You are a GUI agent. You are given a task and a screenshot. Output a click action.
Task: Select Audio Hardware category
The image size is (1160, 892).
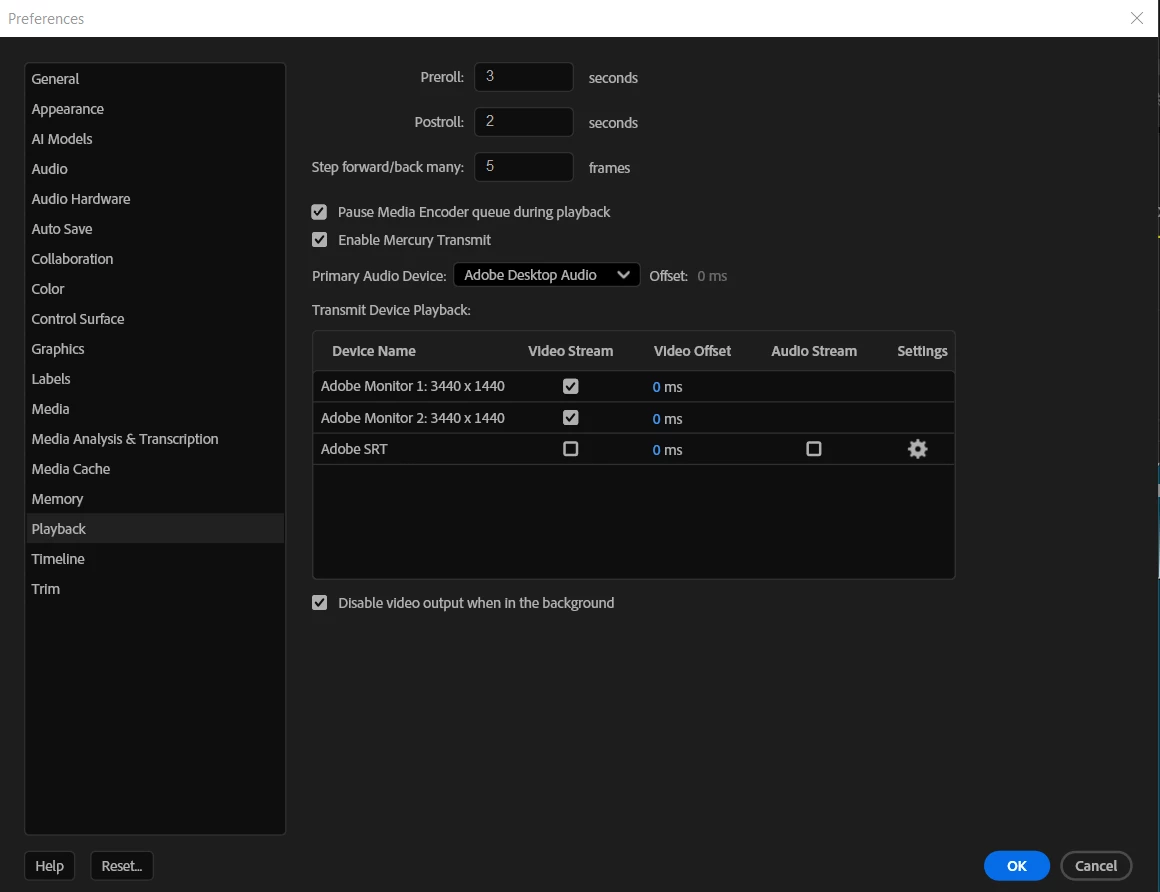click(x=155, y=199)
